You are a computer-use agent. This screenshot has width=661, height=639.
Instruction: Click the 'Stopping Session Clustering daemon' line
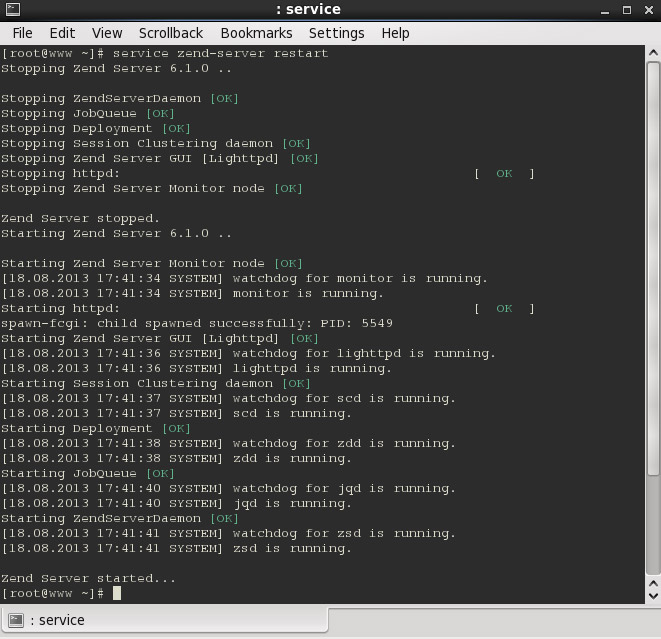pos(156,143)
